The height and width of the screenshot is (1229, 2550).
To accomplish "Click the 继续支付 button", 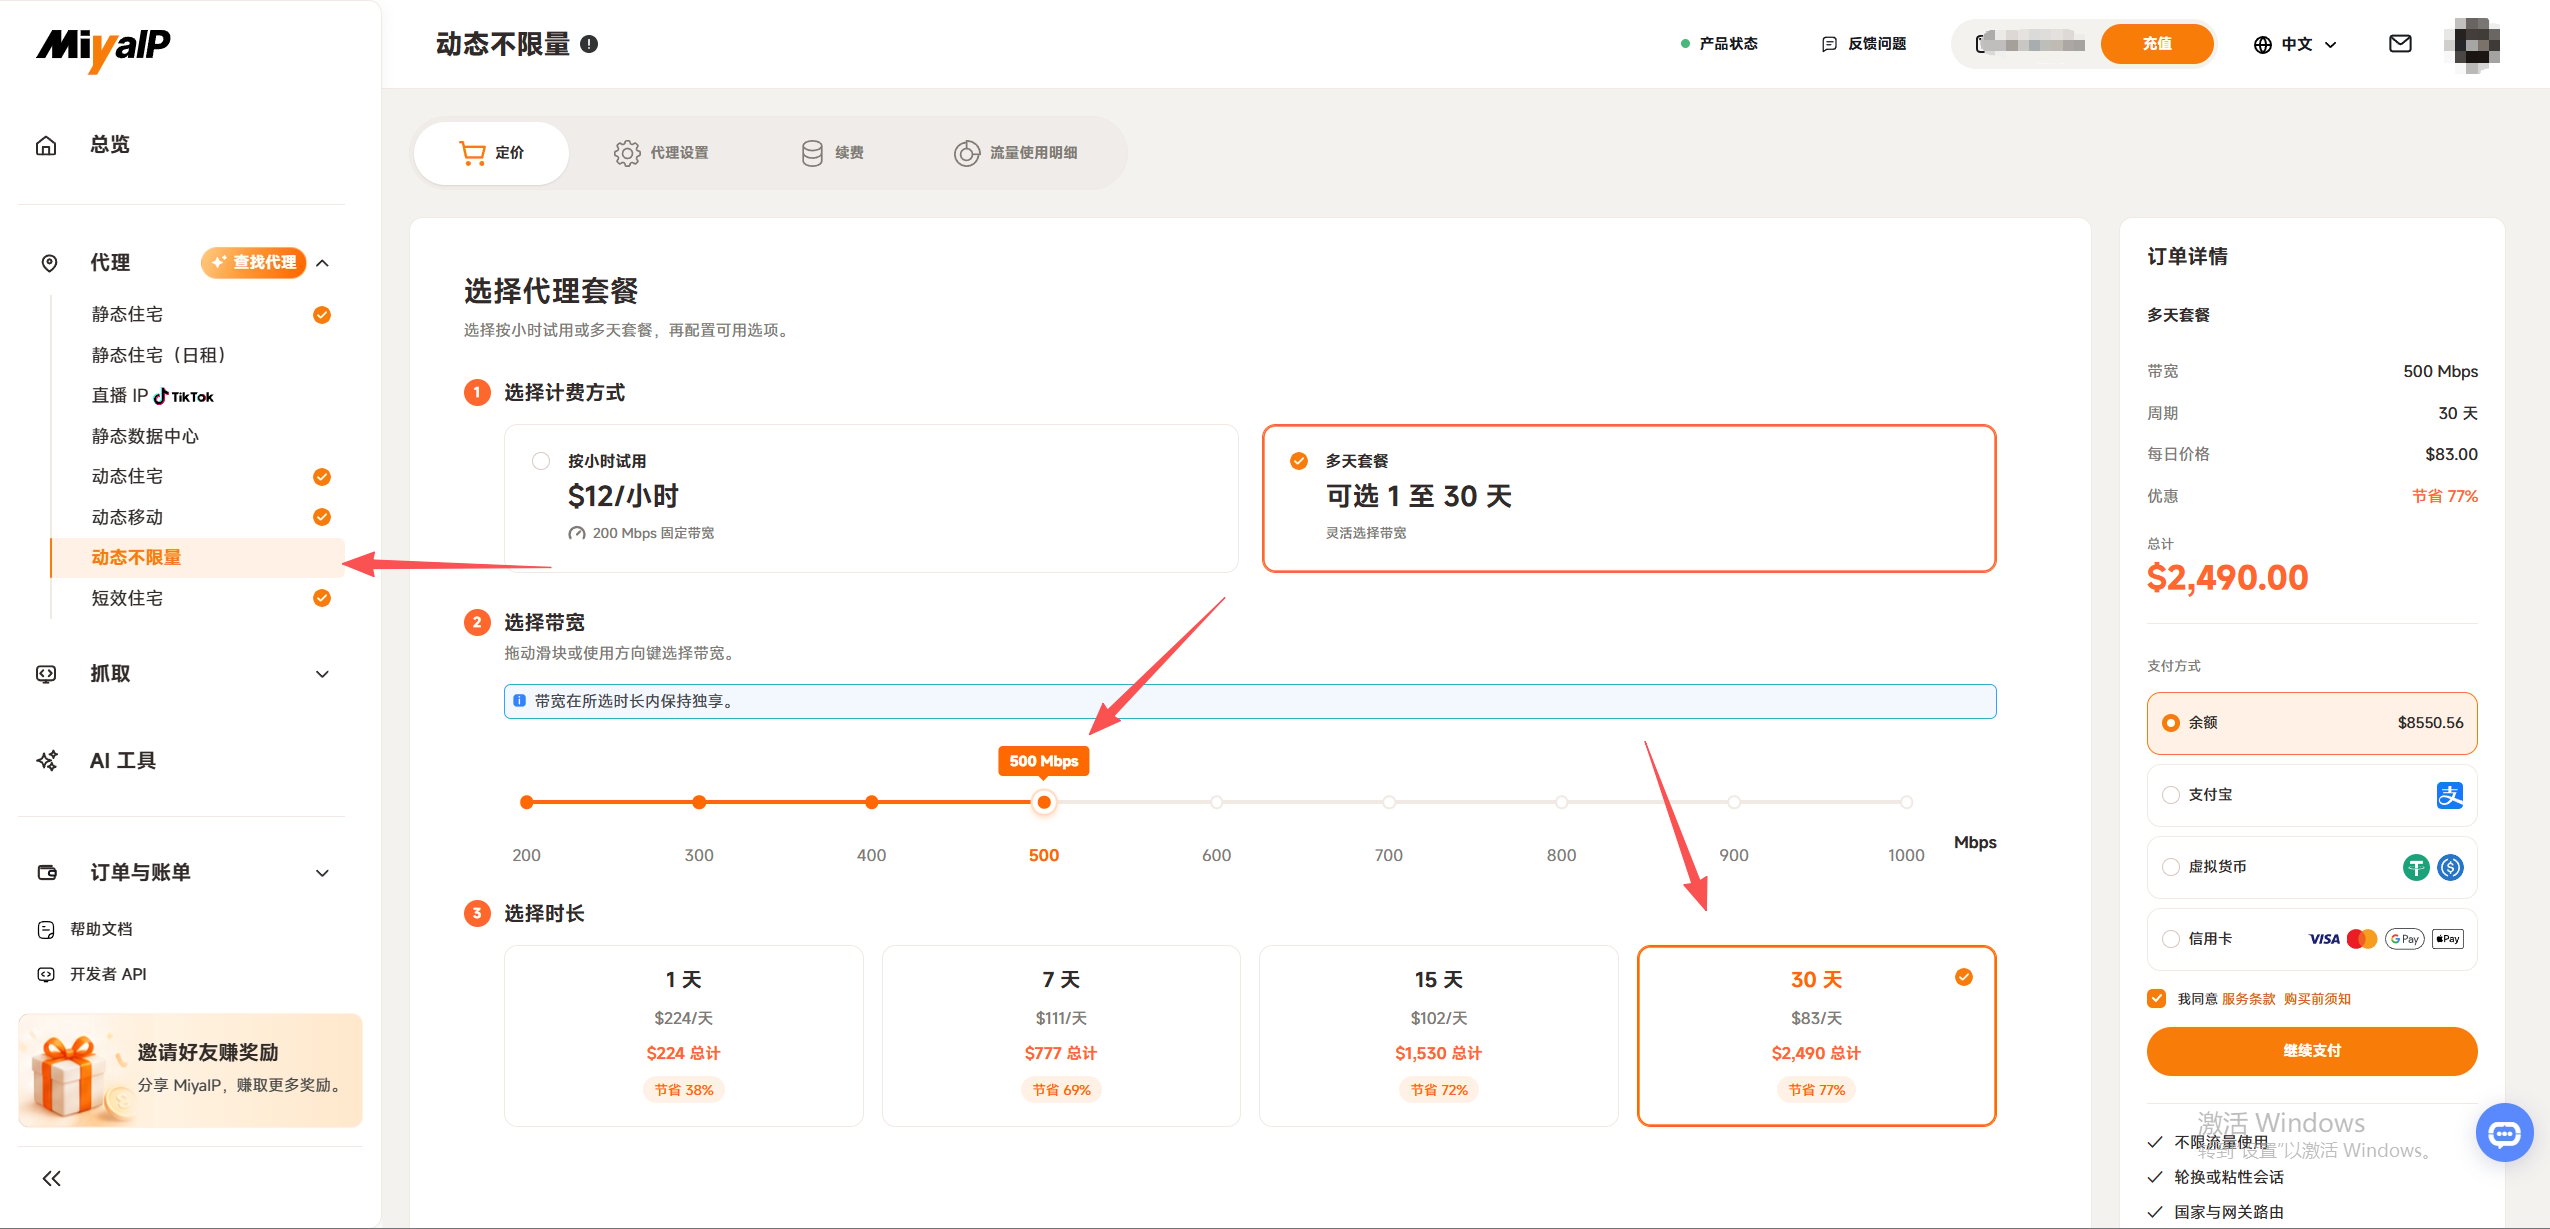I will tap(2311, 1051).
